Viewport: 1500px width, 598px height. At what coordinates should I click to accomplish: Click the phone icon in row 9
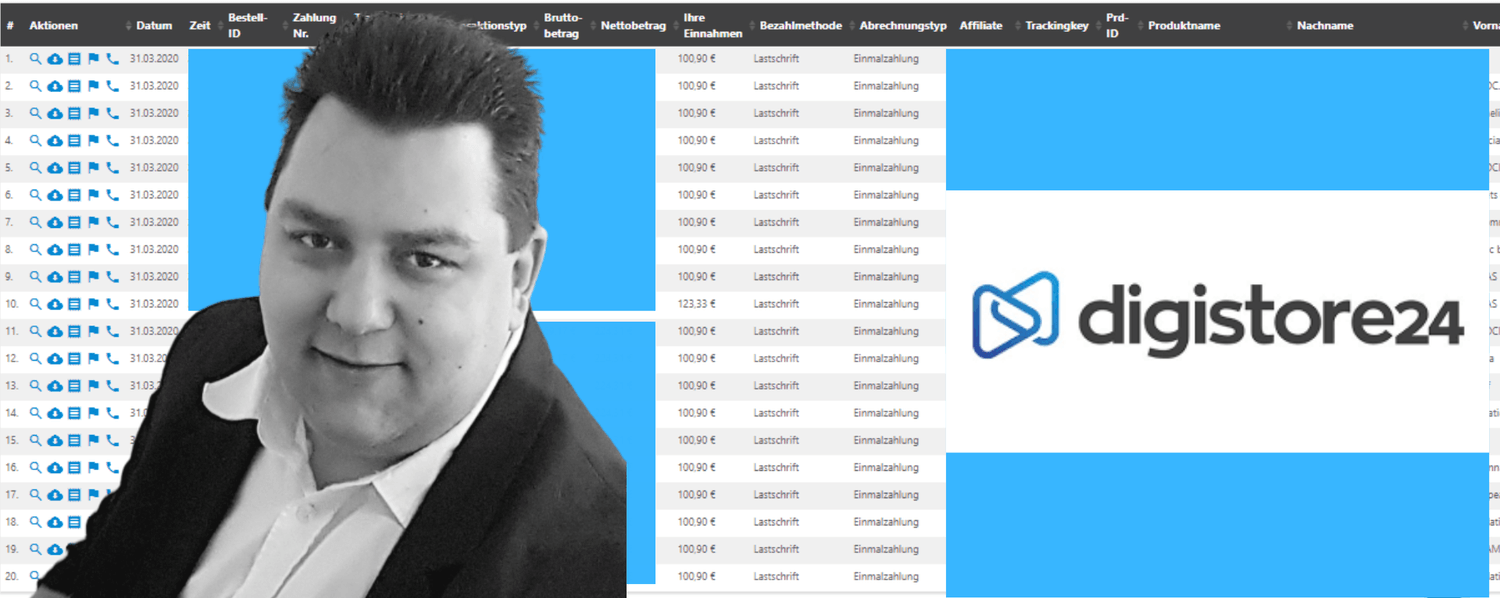click(112, 277)
